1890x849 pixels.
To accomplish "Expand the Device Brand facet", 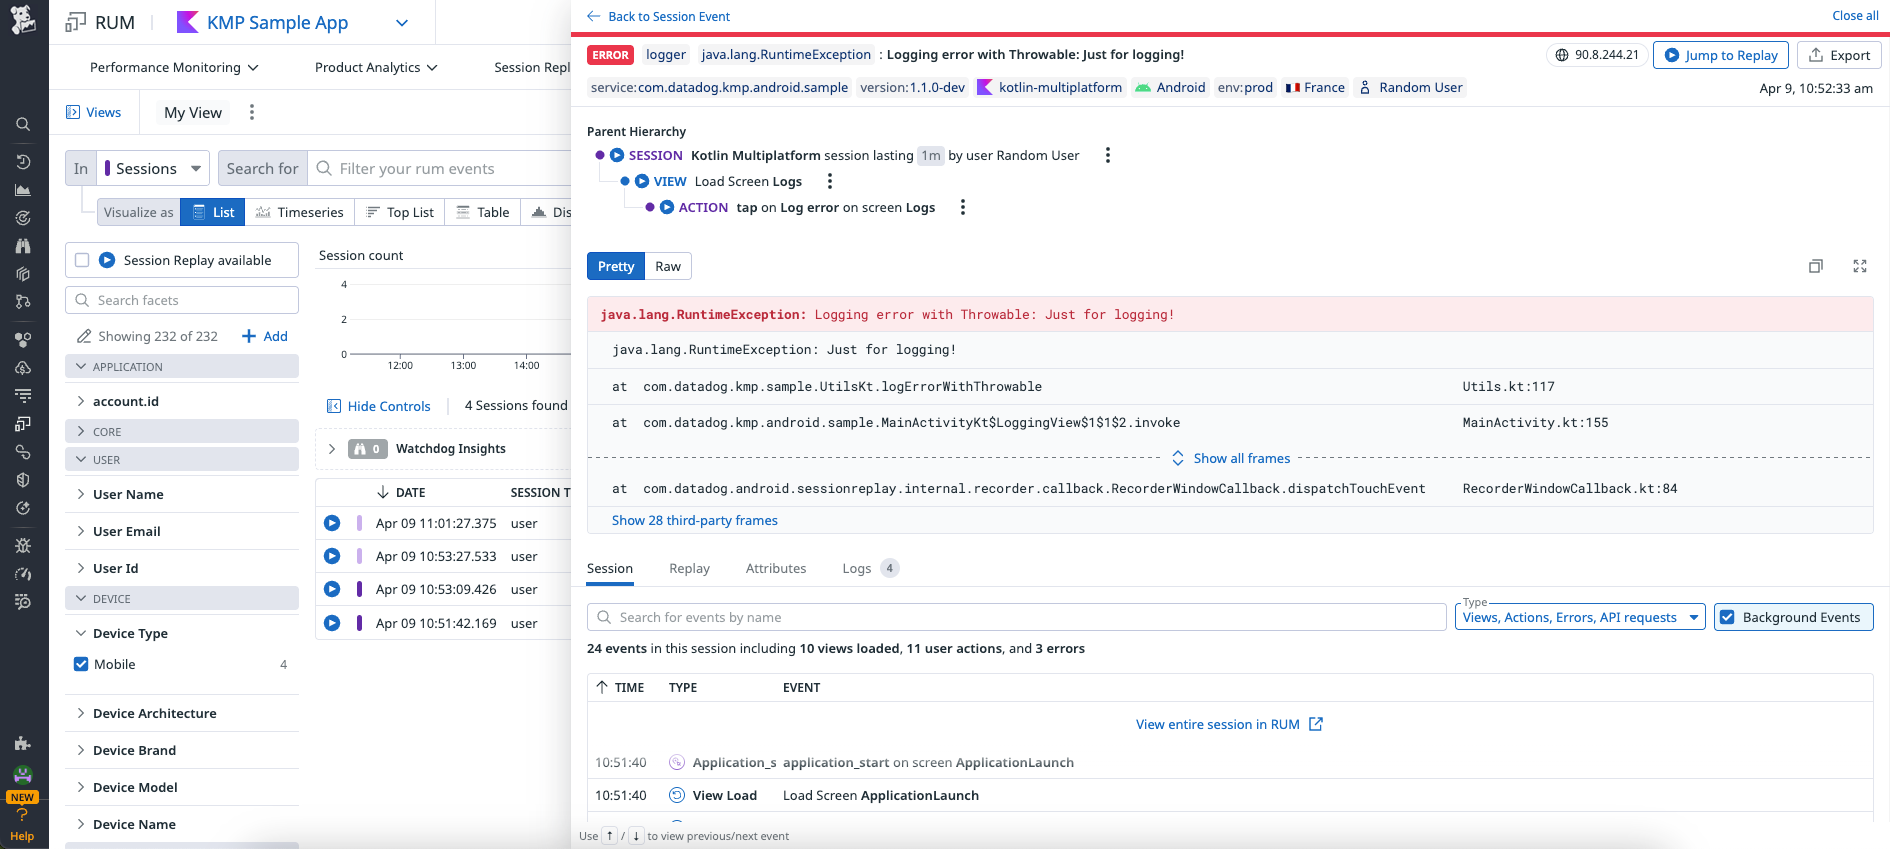I will [x=134, y=750].
